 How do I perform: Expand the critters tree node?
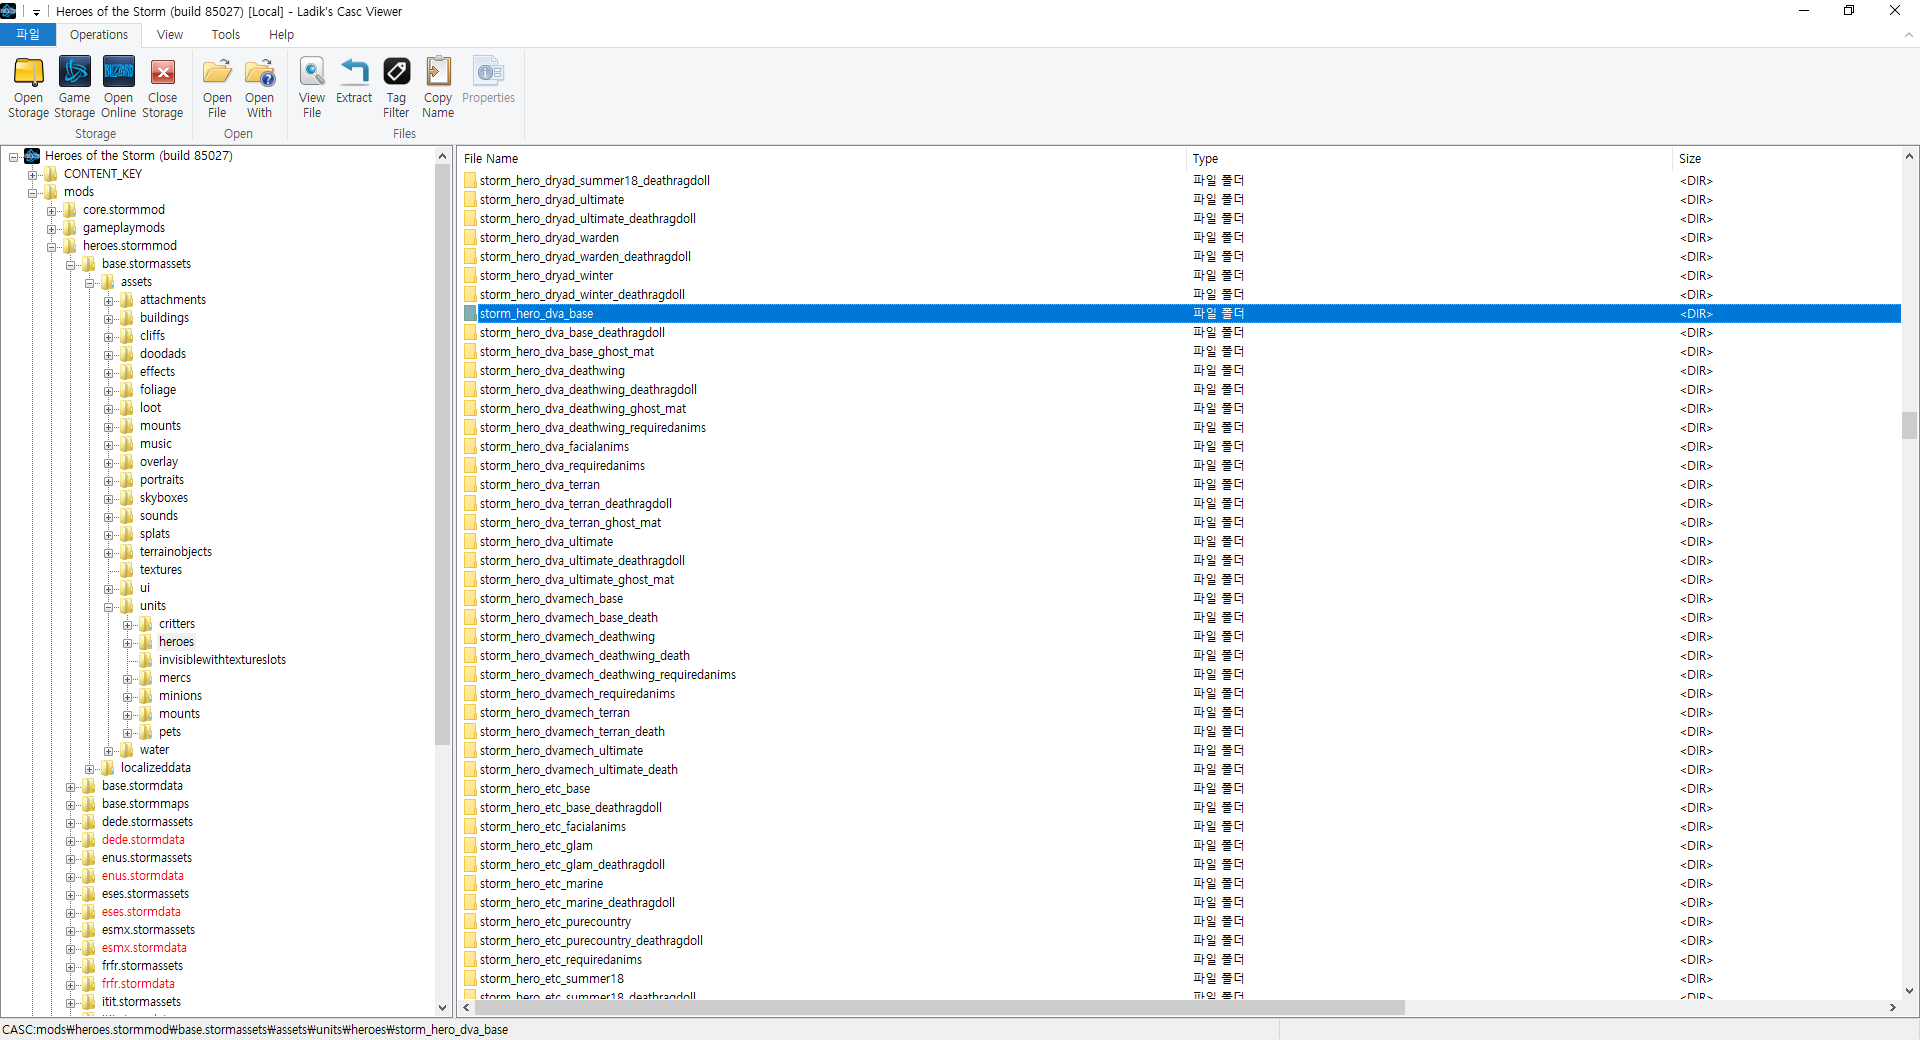pos(127,625)
